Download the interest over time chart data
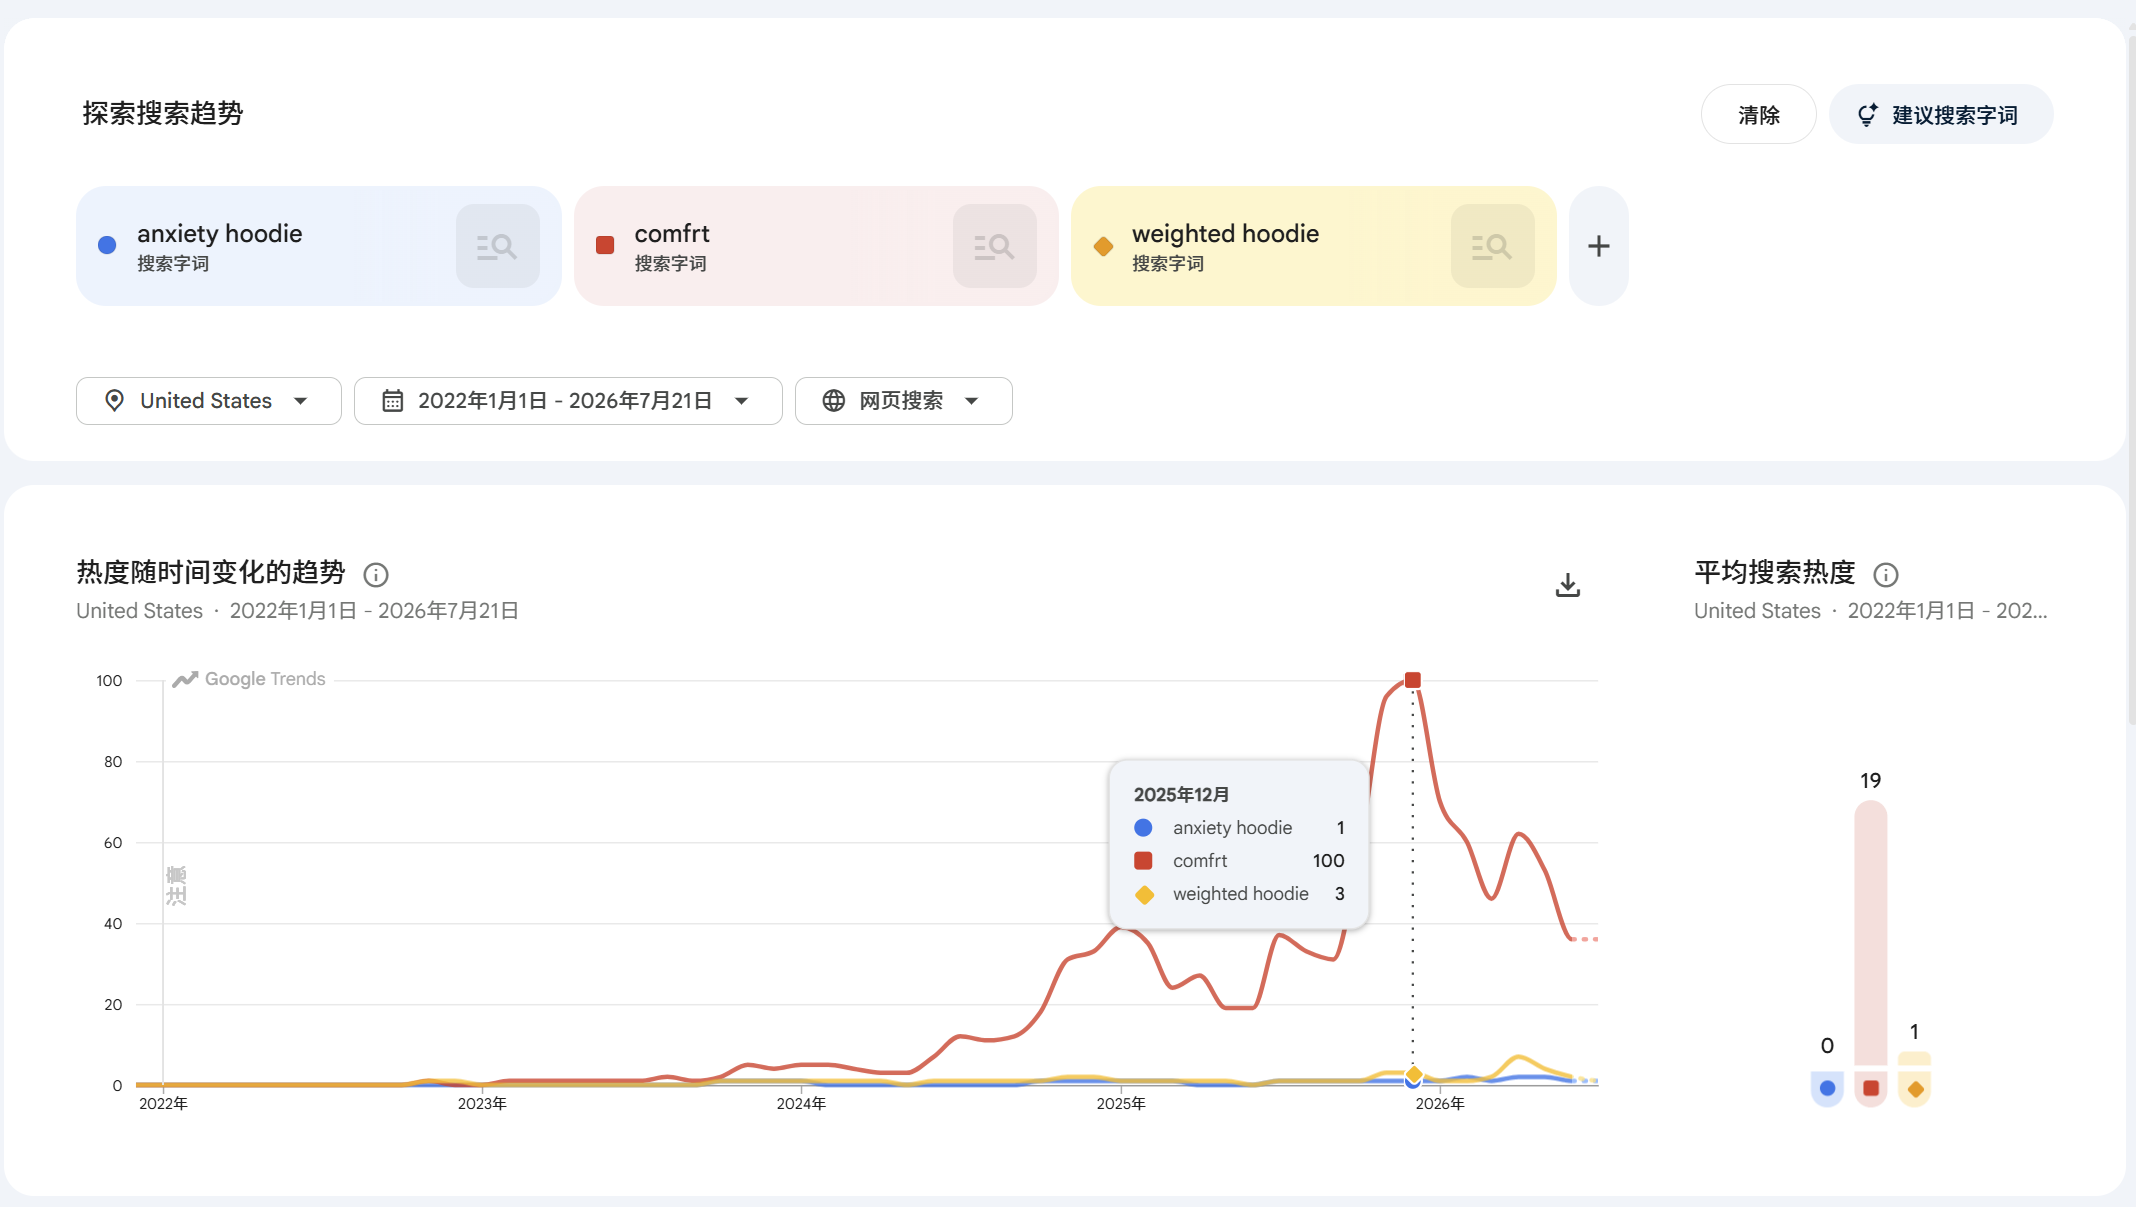2136x1207 pixels. [x=1567, y=585]
